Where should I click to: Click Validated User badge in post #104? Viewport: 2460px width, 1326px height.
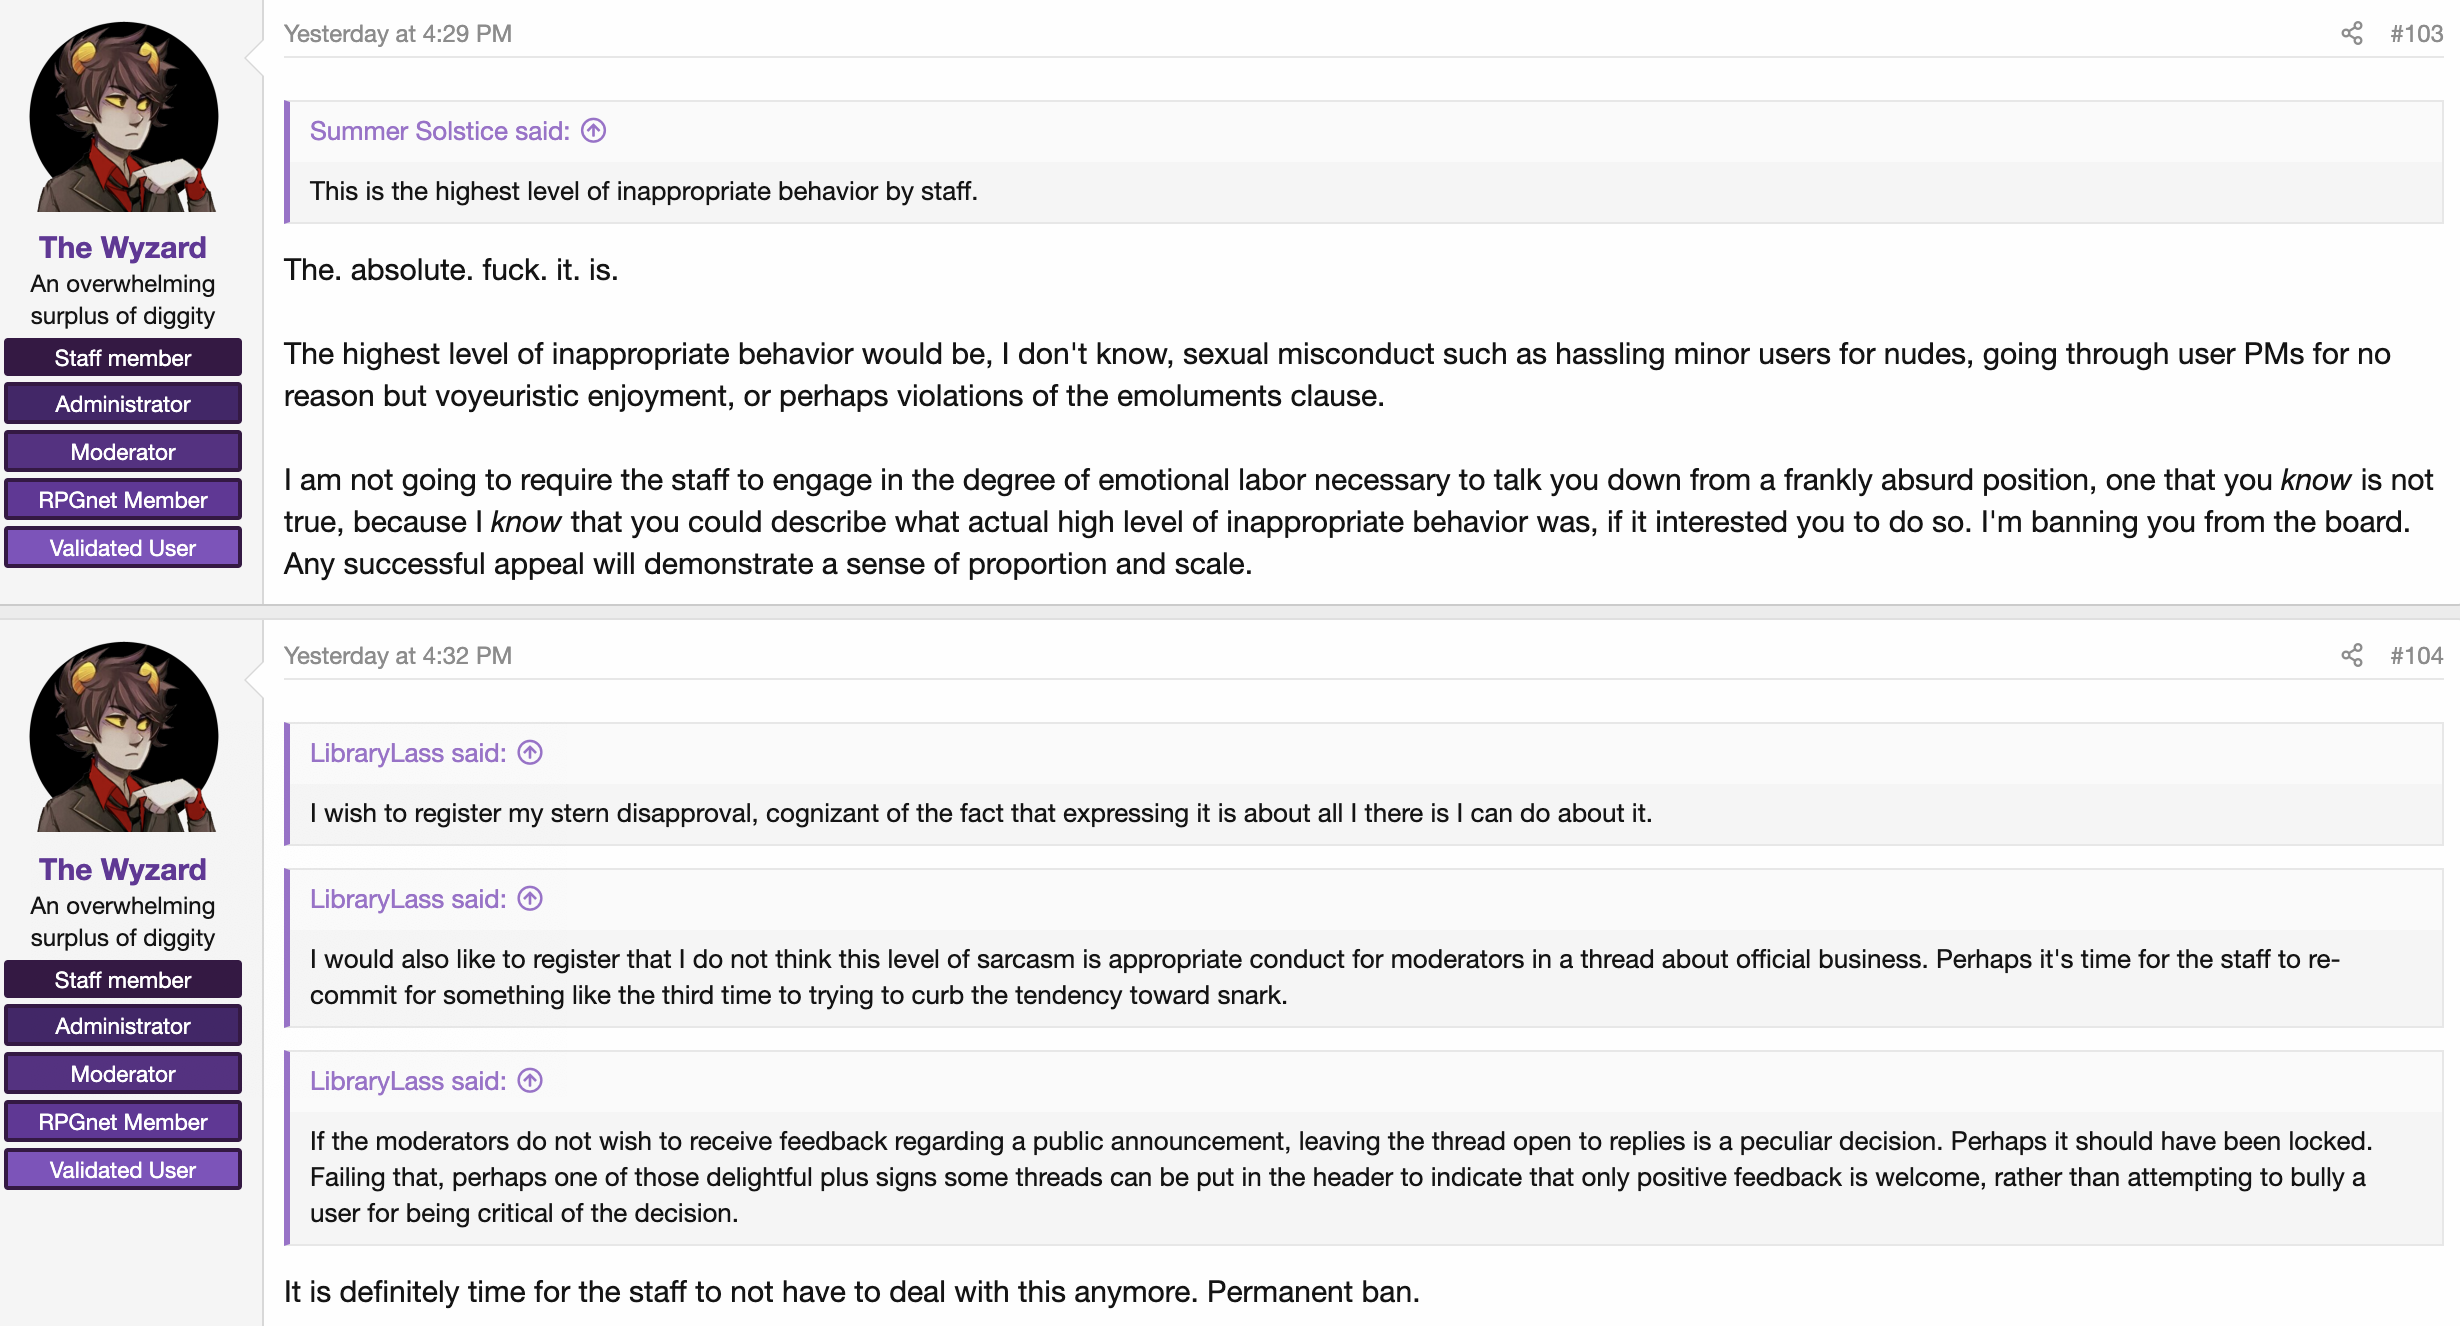click(123, 1170)
